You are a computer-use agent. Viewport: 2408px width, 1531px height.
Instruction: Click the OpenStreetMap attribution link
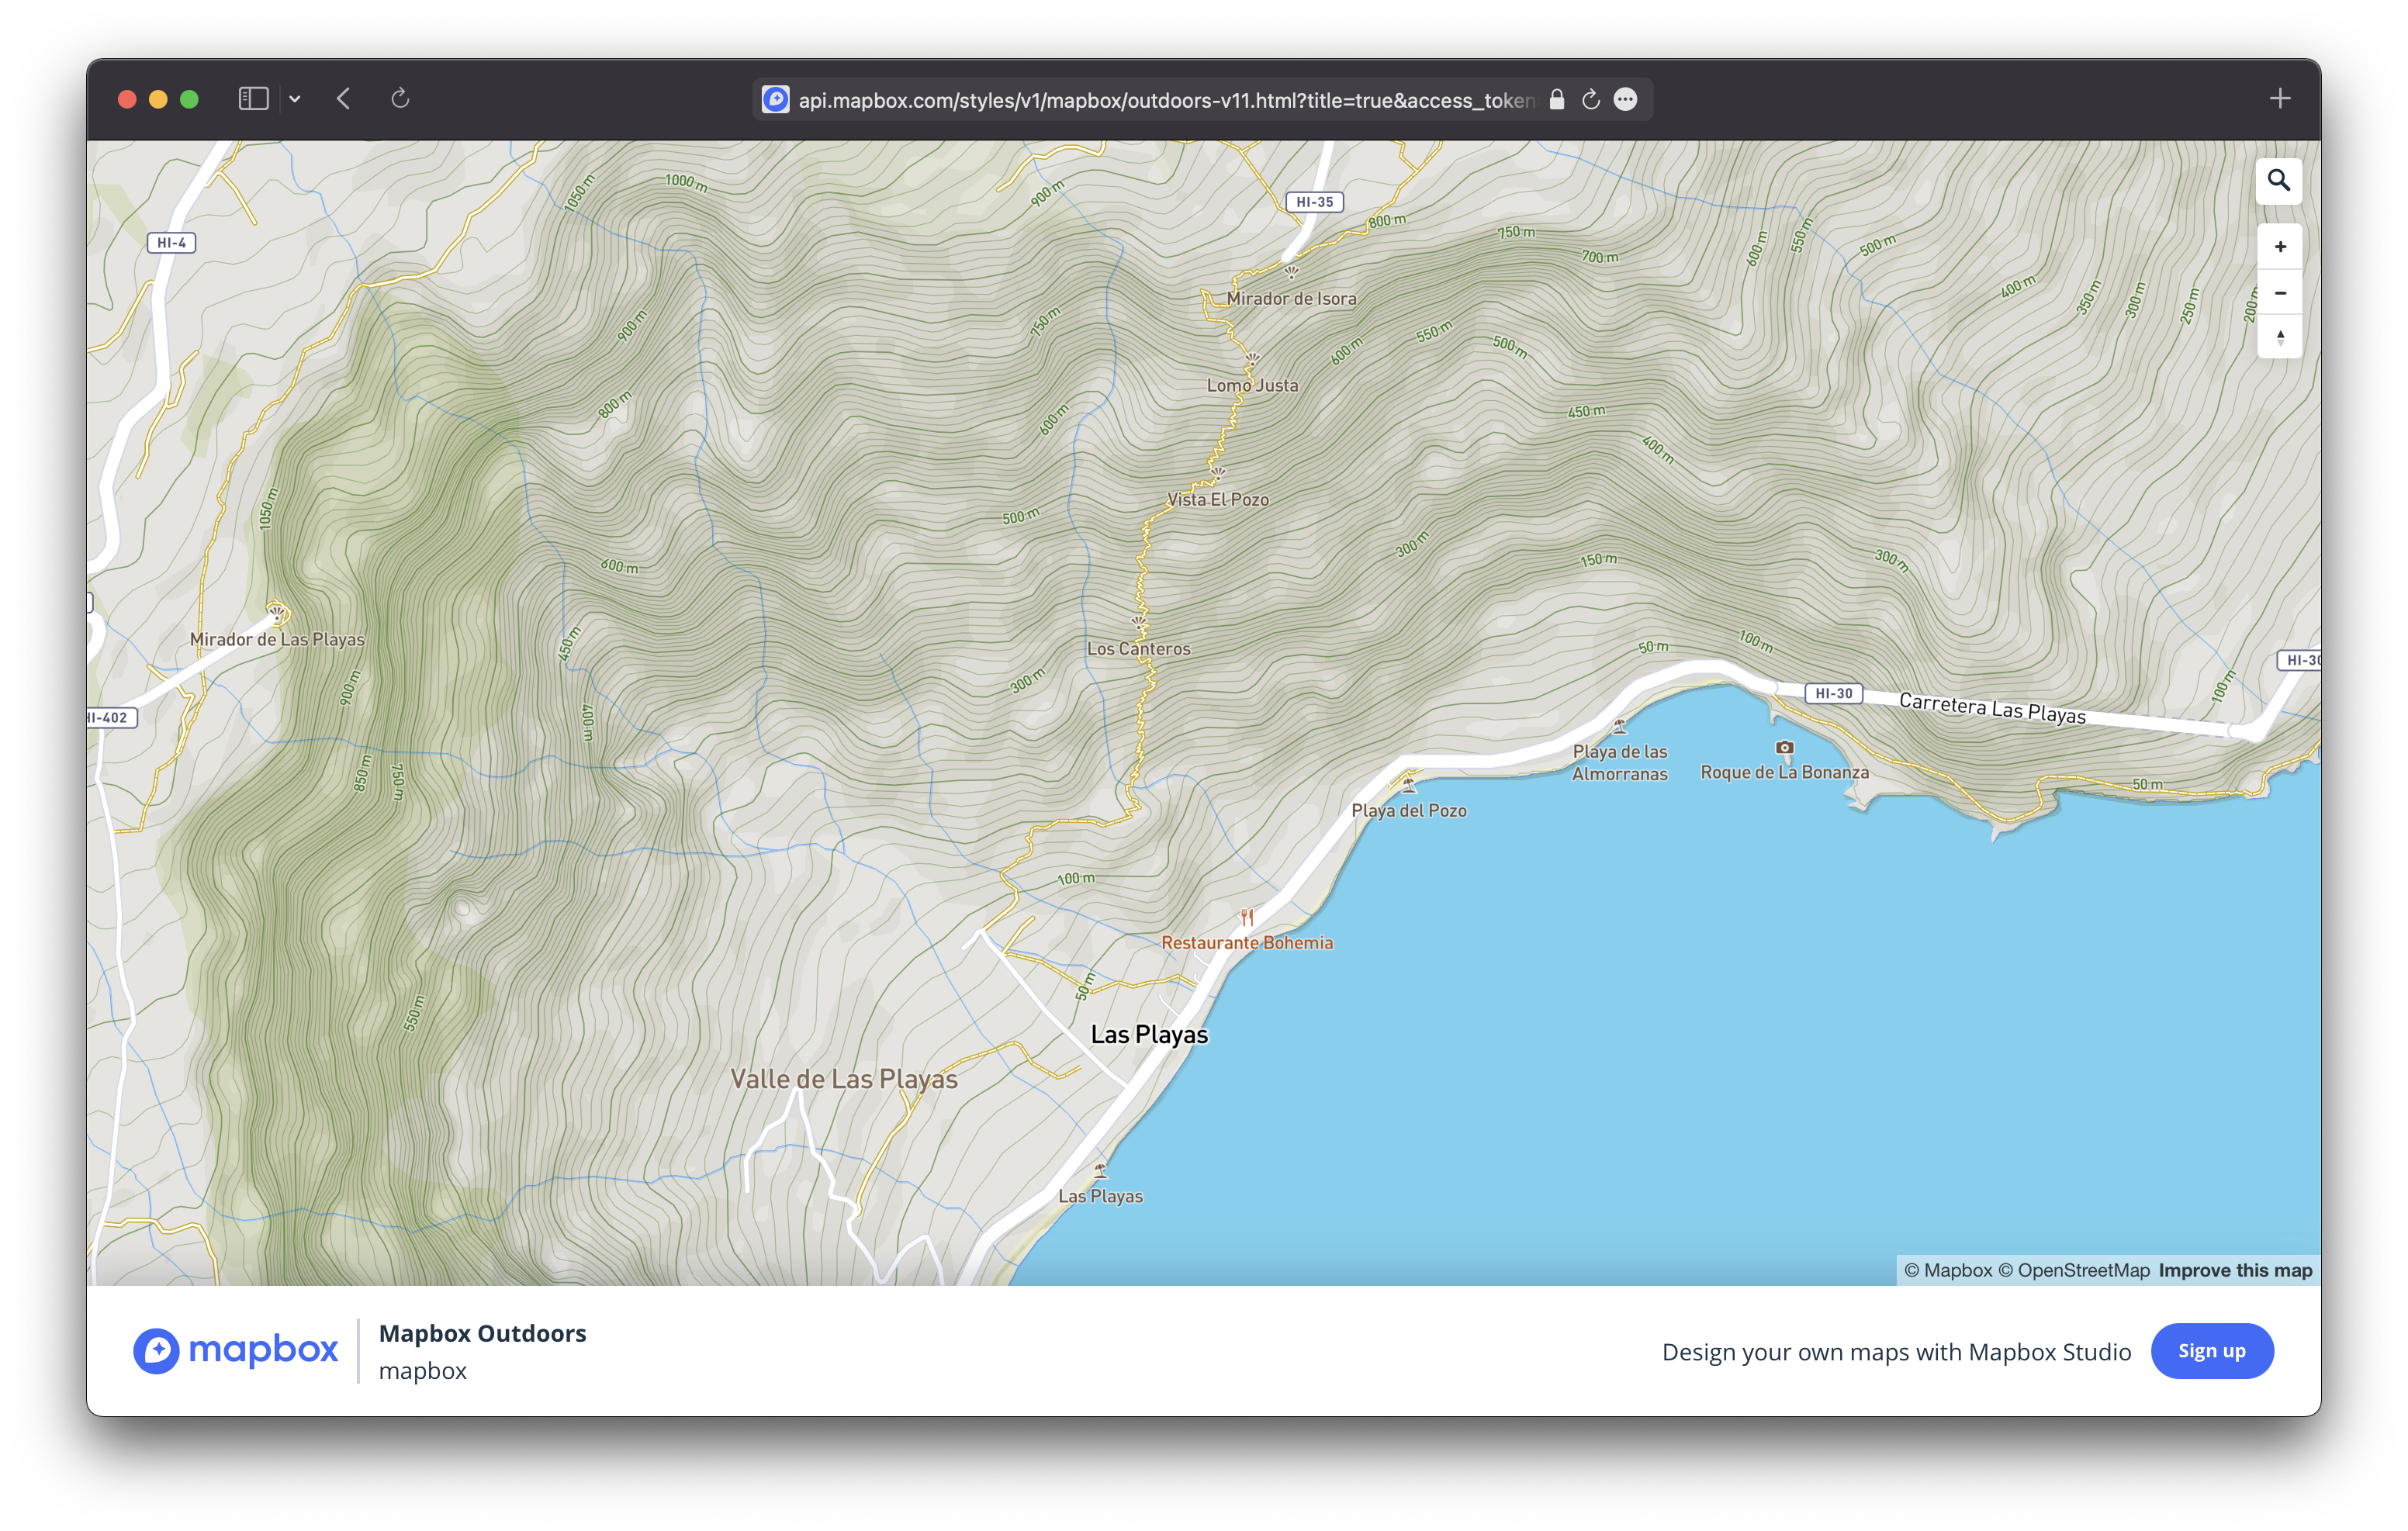[2077, 1270]
